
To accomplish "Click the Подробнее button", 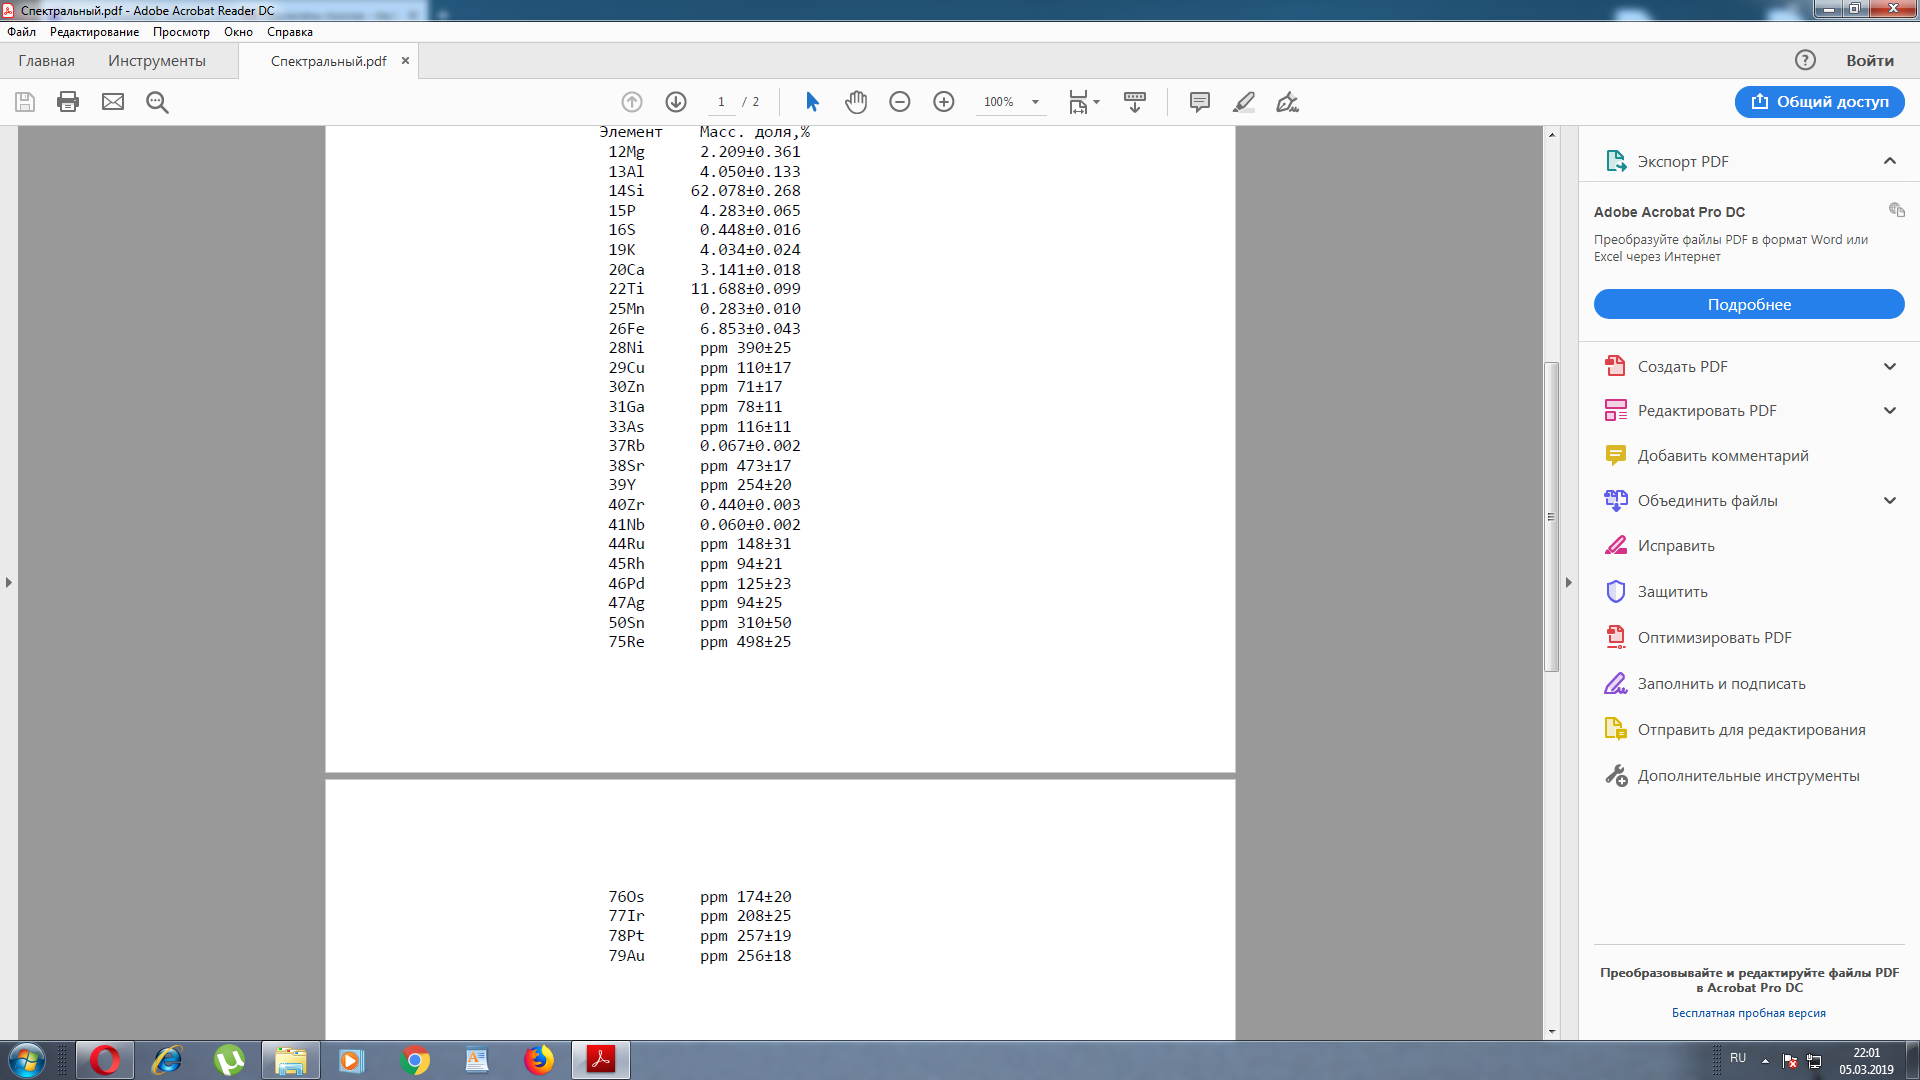I will click(1748, 304).
